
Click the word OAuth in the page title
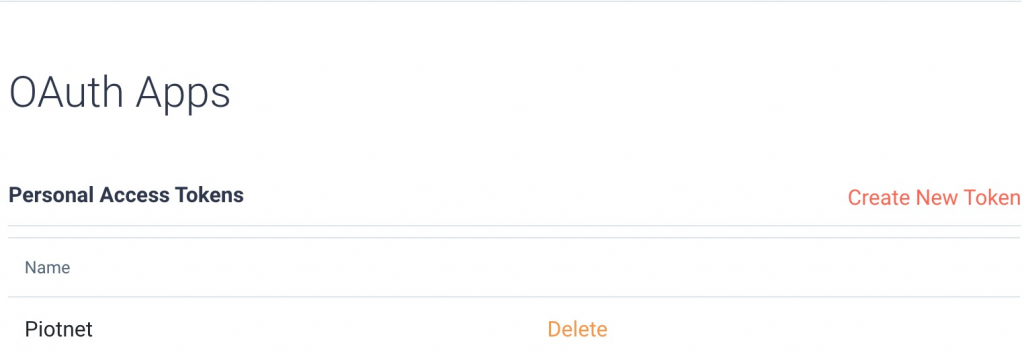66,93
